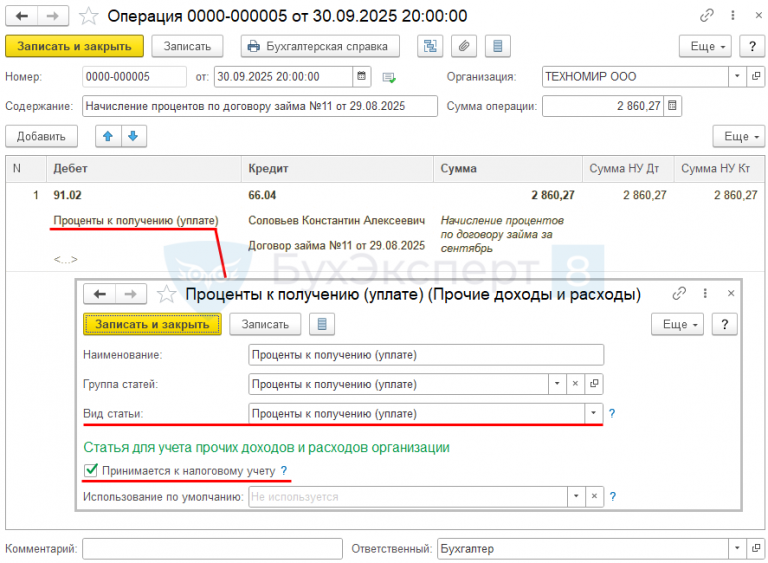
Task: Click the N column header
Action: 26,169
